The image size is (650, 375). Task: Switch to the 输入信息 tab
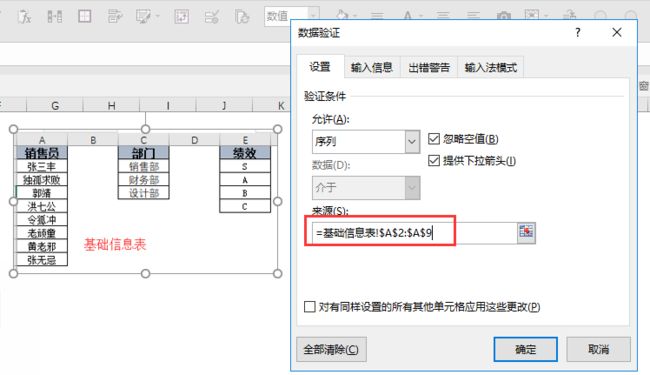371,68
